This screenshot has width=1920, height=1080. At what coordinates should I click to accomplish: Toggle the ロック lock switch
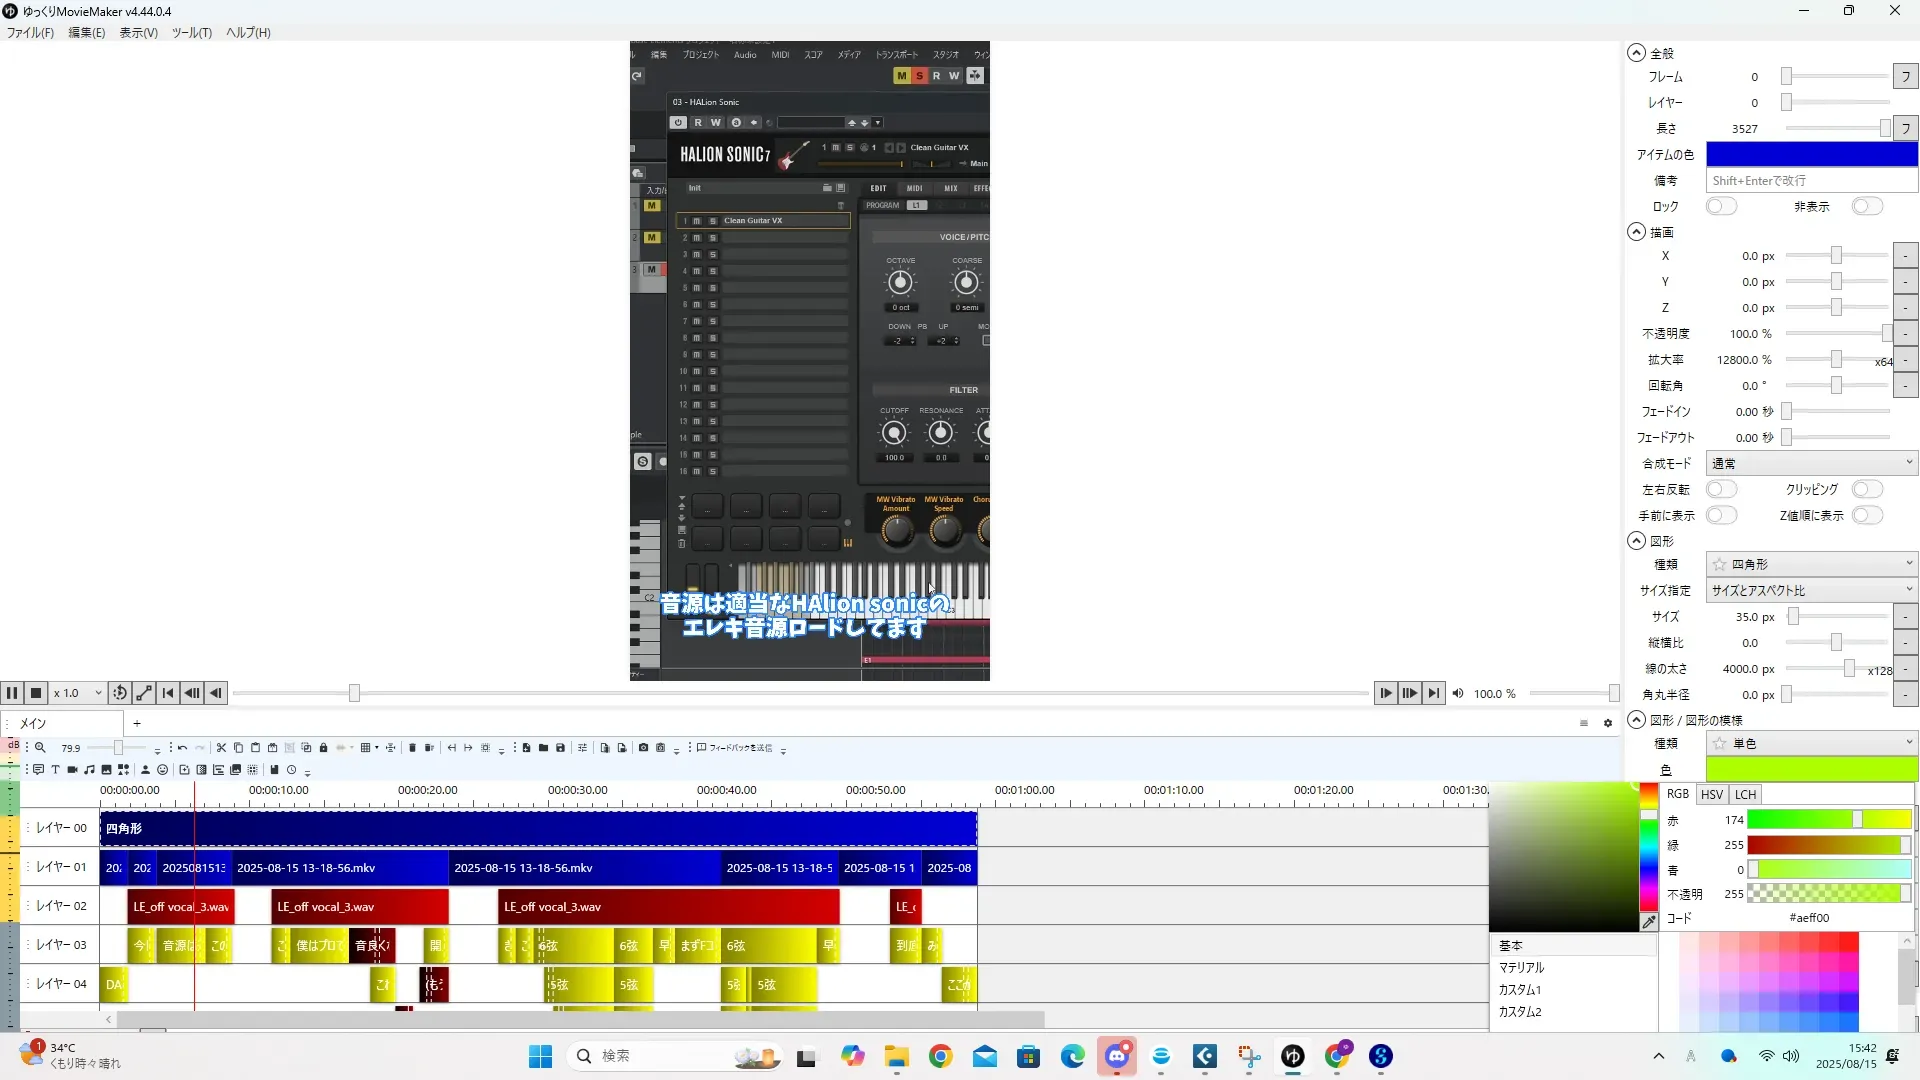click(x=1720, y=206)
